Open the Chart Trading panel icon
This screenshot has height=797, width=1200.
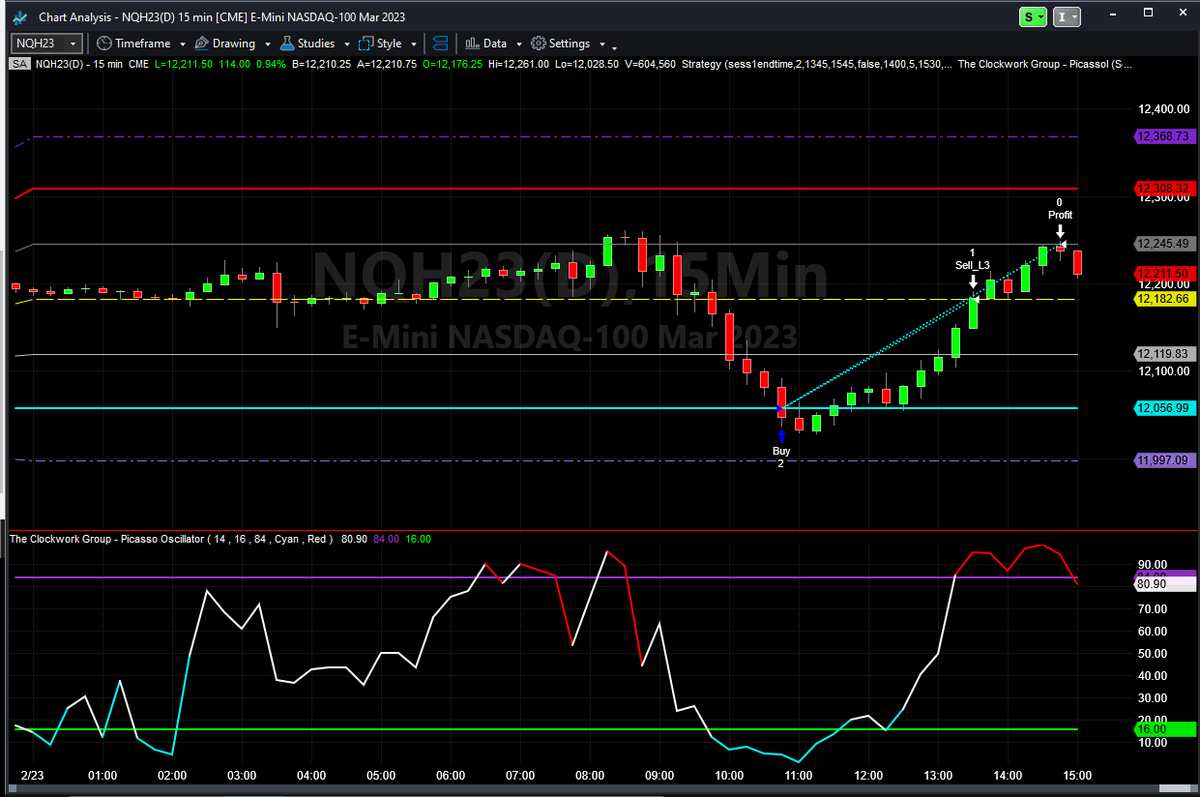pyautogui.click(x=440, y=44)
